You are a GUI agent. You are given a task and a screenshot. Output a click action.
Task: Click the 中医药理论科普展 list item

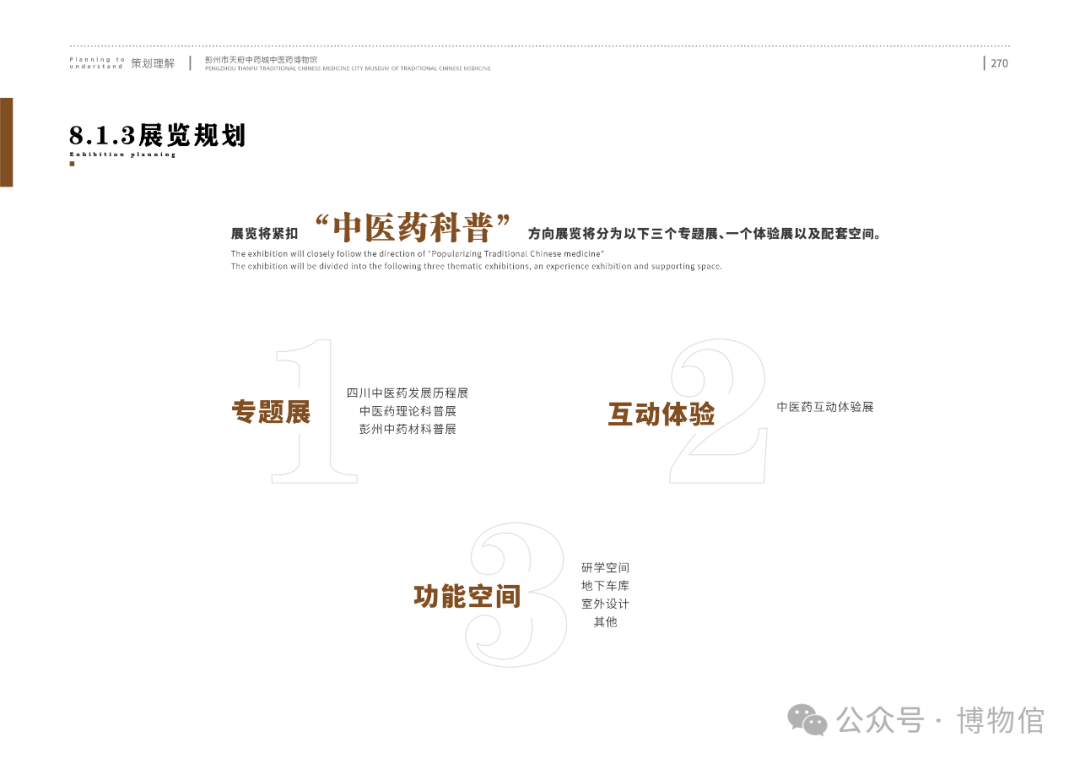pos(407,411)
